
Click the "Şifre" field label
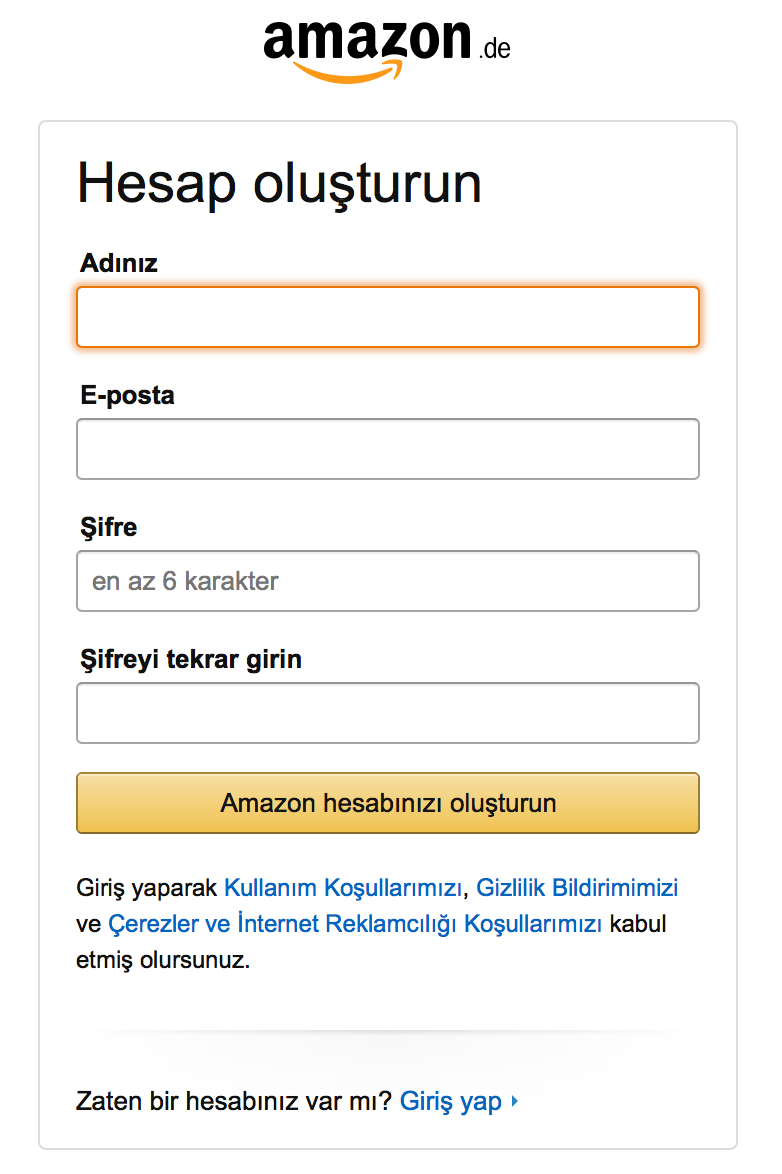(x=106, y=527)
